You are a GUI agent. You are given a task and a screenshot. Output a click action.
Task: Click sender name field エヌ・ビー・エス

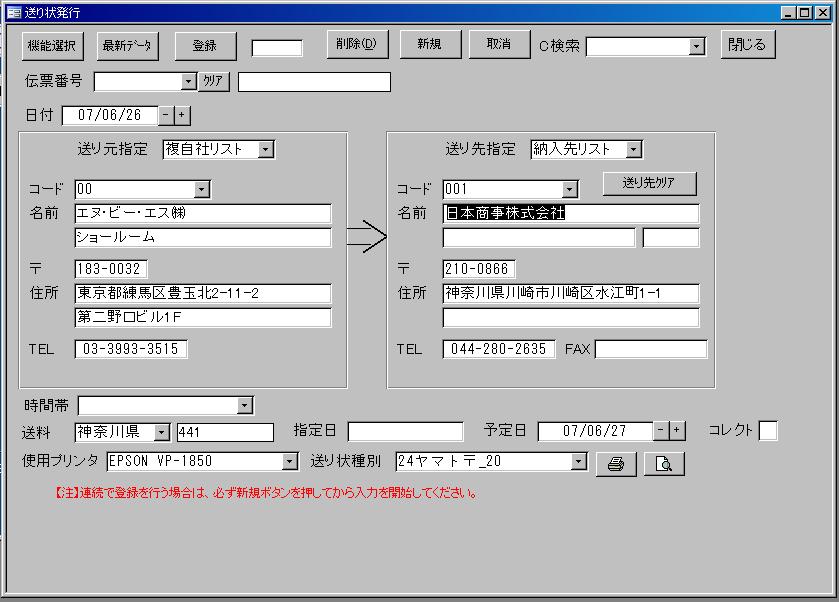tap(203, 214)
